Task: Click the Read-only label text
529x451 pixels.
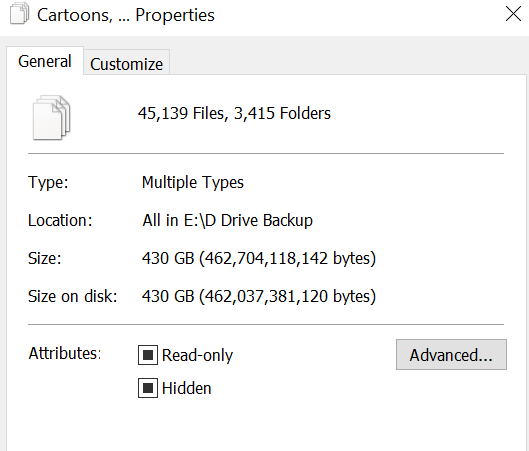Action: pyautogui.click(x=197, y=355)
